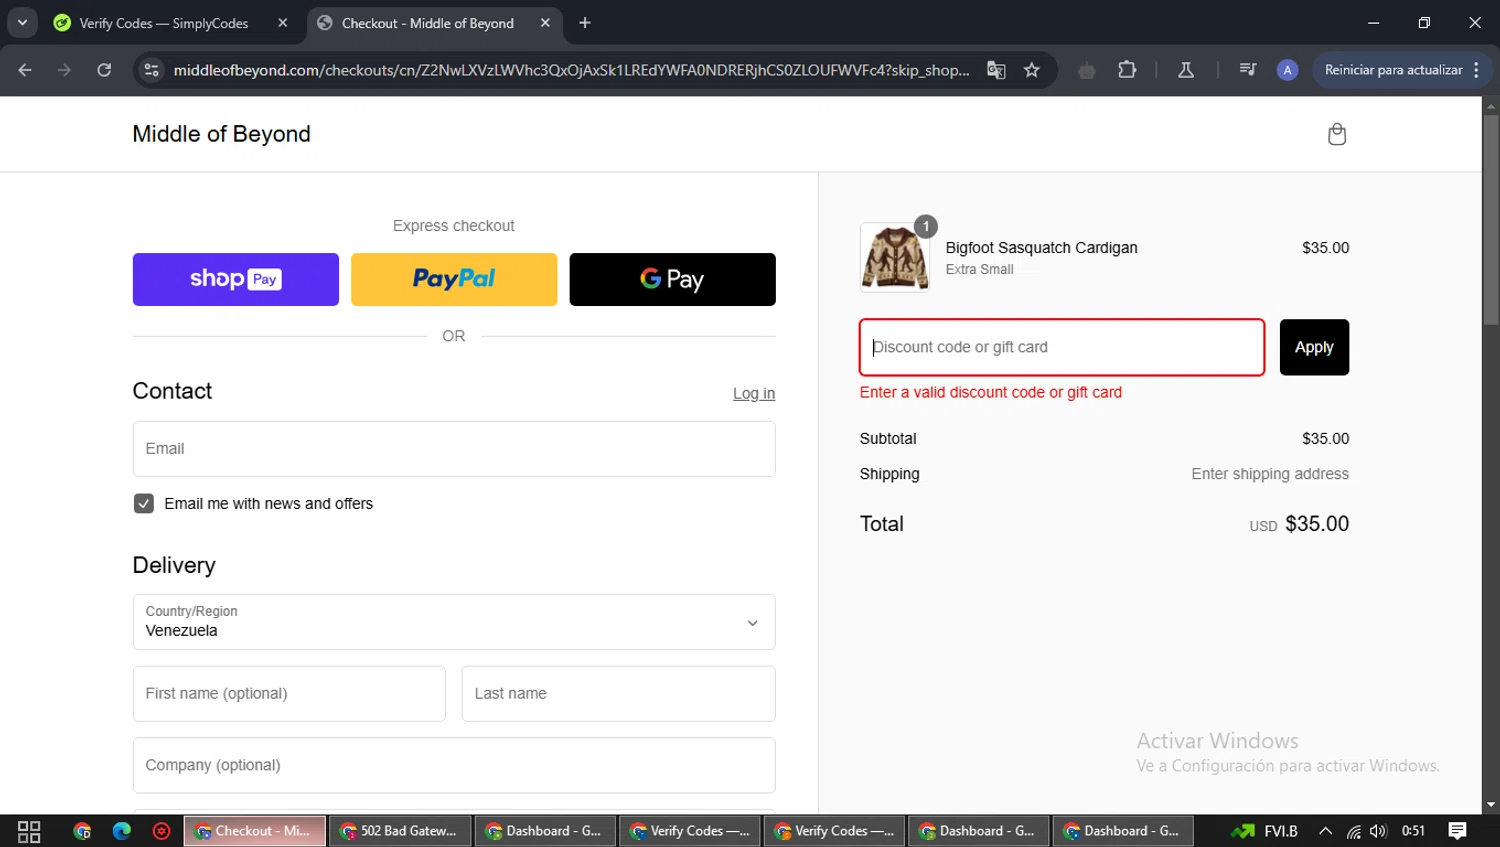
Task: Click the greyed robot extension icon
Action: coord(1087,70)
